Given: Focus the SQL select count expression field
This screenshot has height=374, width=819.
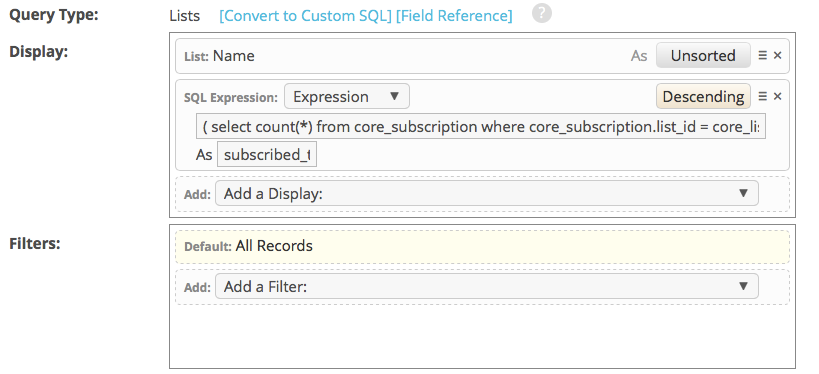Looking at the screenshot, I should (481, 127).
